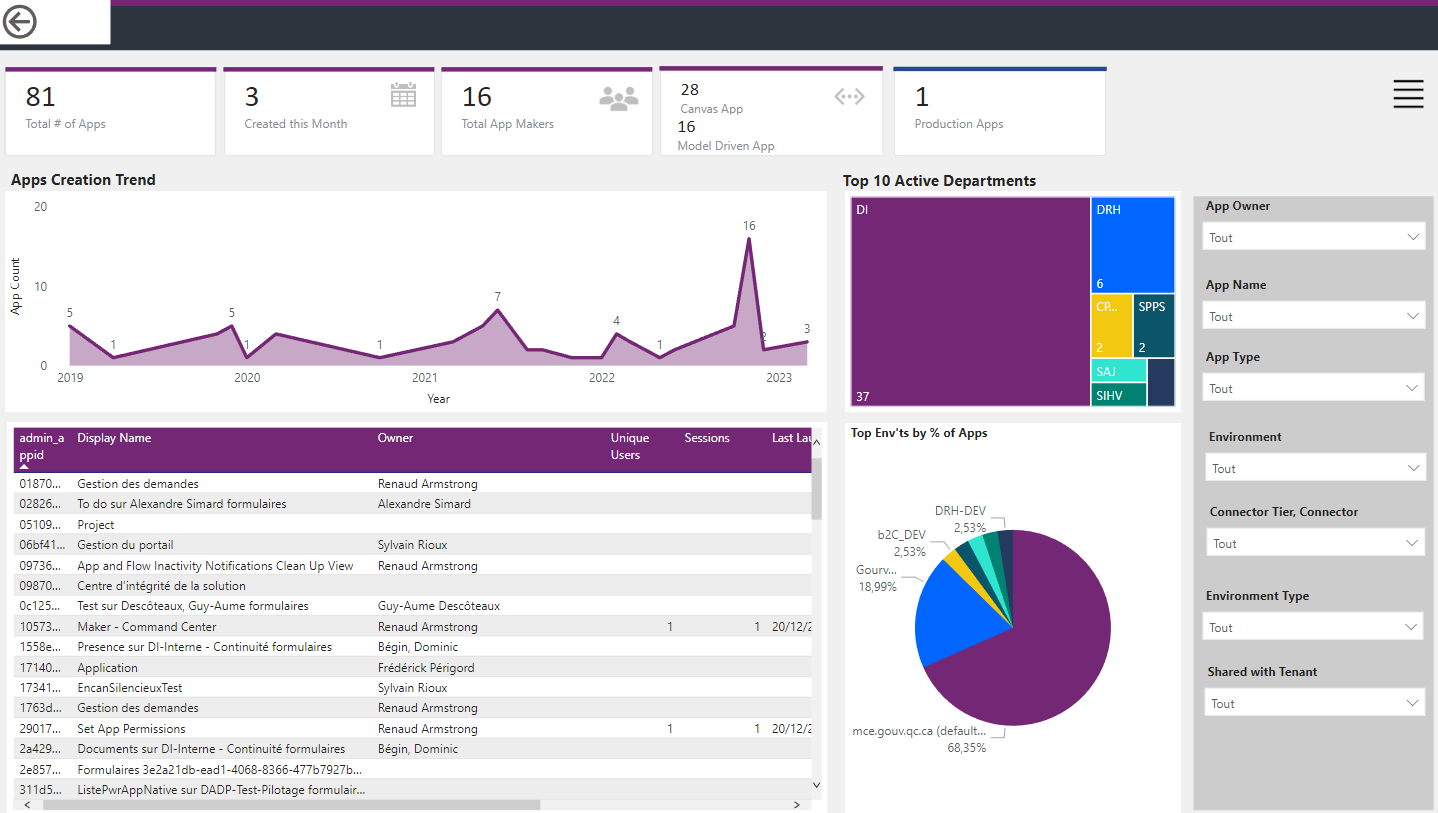Expand the Connector Tier, Connector dropdown
The height and width of the screenshot is (813, 1438).
click(x=1316, y=543)
